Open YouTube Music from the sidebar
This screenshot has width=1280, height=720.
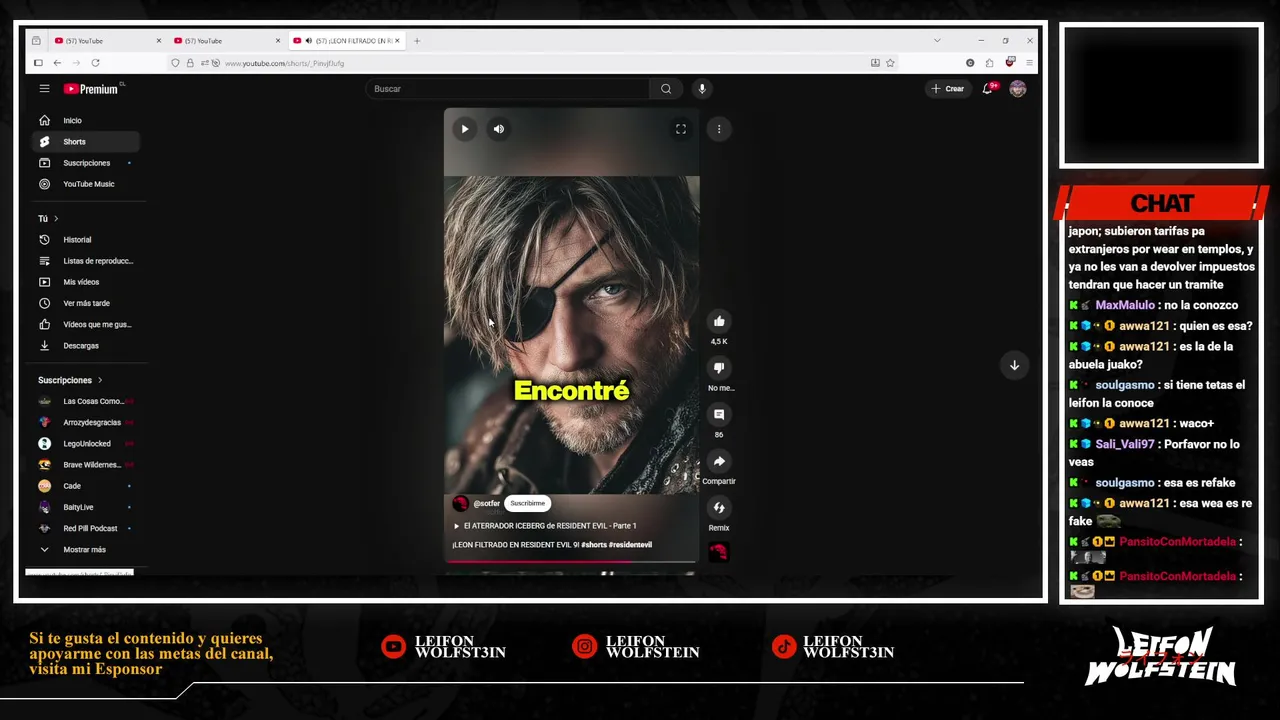click(85, 184)
